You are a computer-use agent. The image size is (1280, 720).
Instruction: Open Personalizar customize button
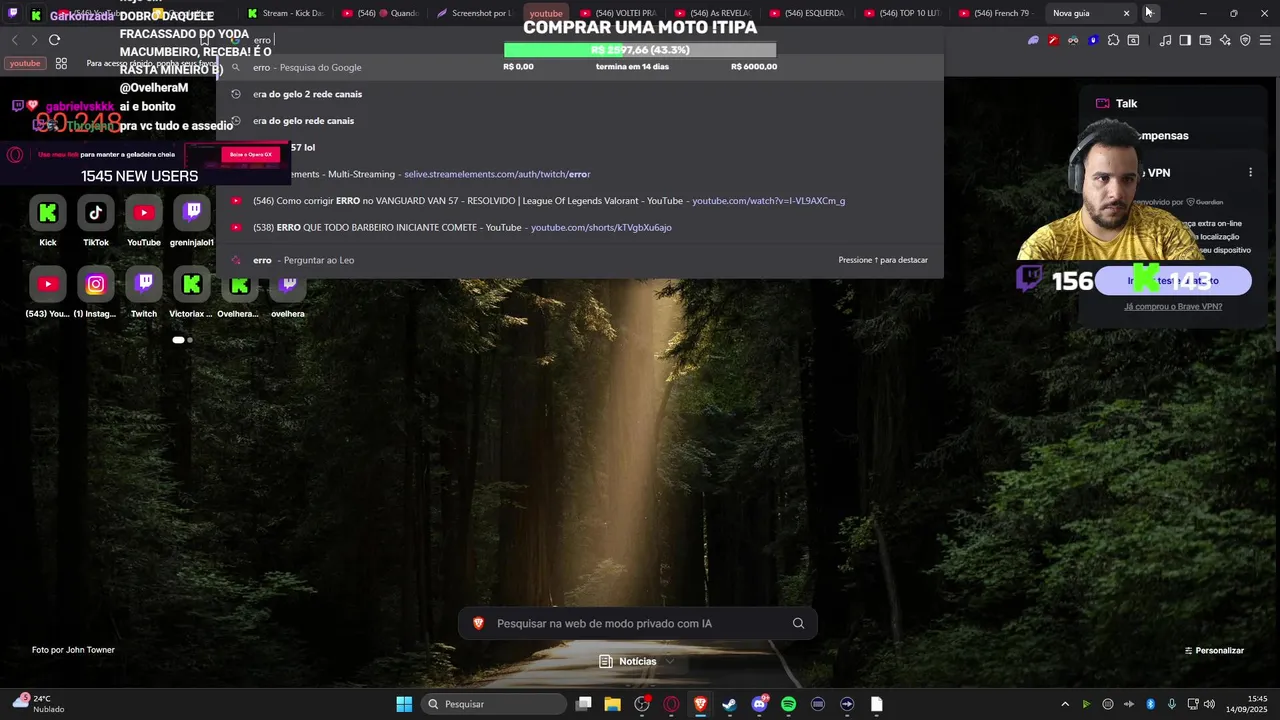(1214, 650)
